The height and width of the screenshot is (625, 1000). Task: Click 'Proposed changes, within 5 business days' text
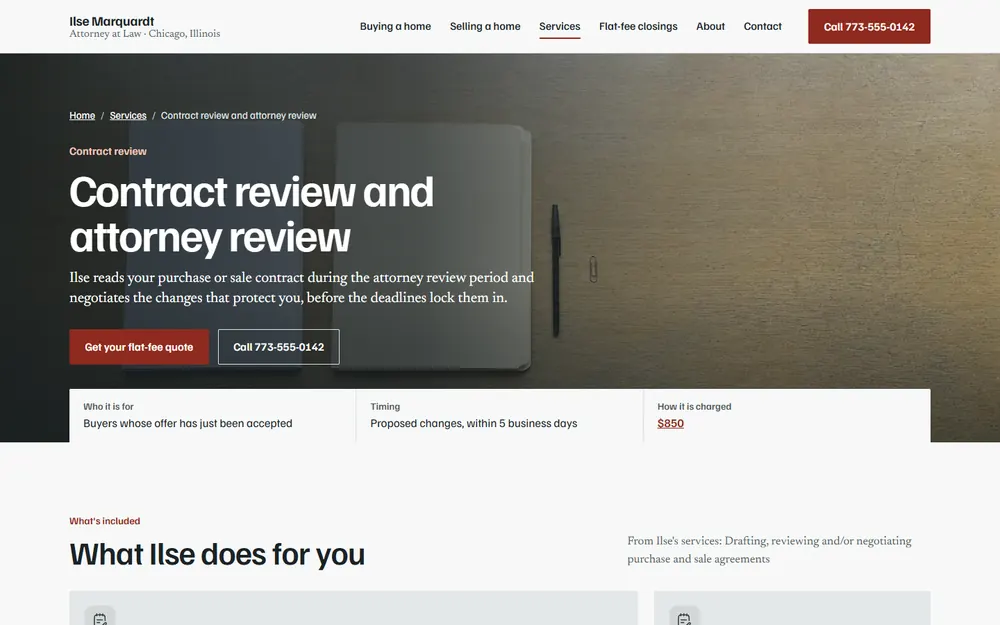pos(473,423)
